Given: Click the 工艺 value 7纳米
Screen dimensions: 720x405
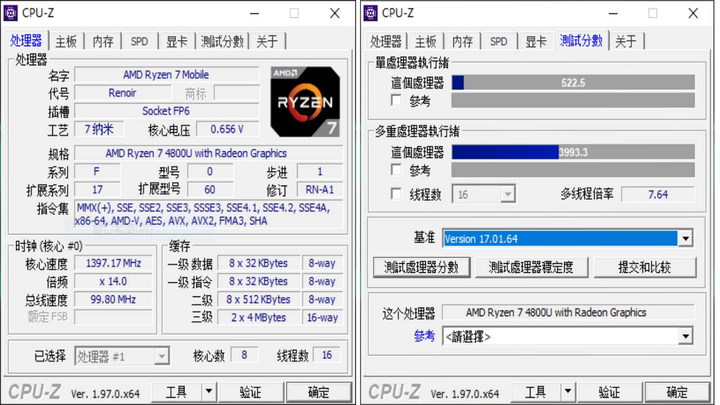Looking at the screenshot, I should point(99,129).
